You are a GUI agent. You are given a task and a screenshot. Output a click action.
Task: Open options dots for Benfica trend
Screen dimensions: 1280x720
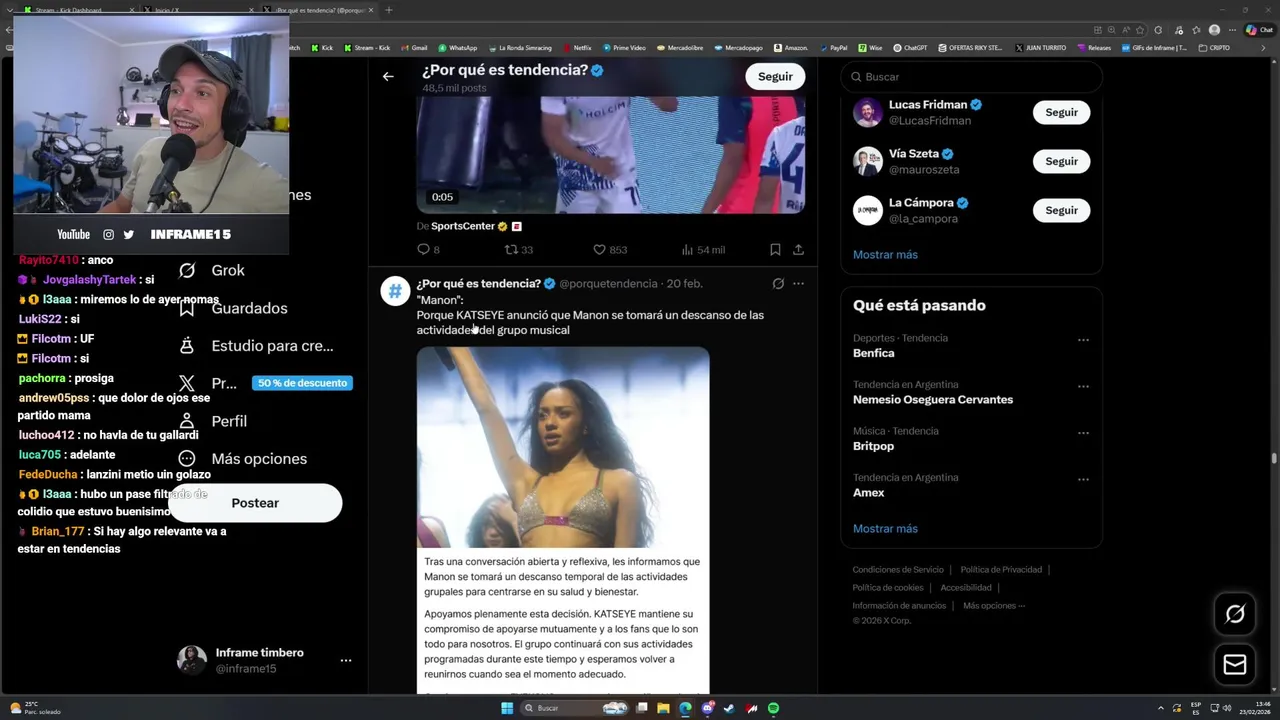(1083, 340)
